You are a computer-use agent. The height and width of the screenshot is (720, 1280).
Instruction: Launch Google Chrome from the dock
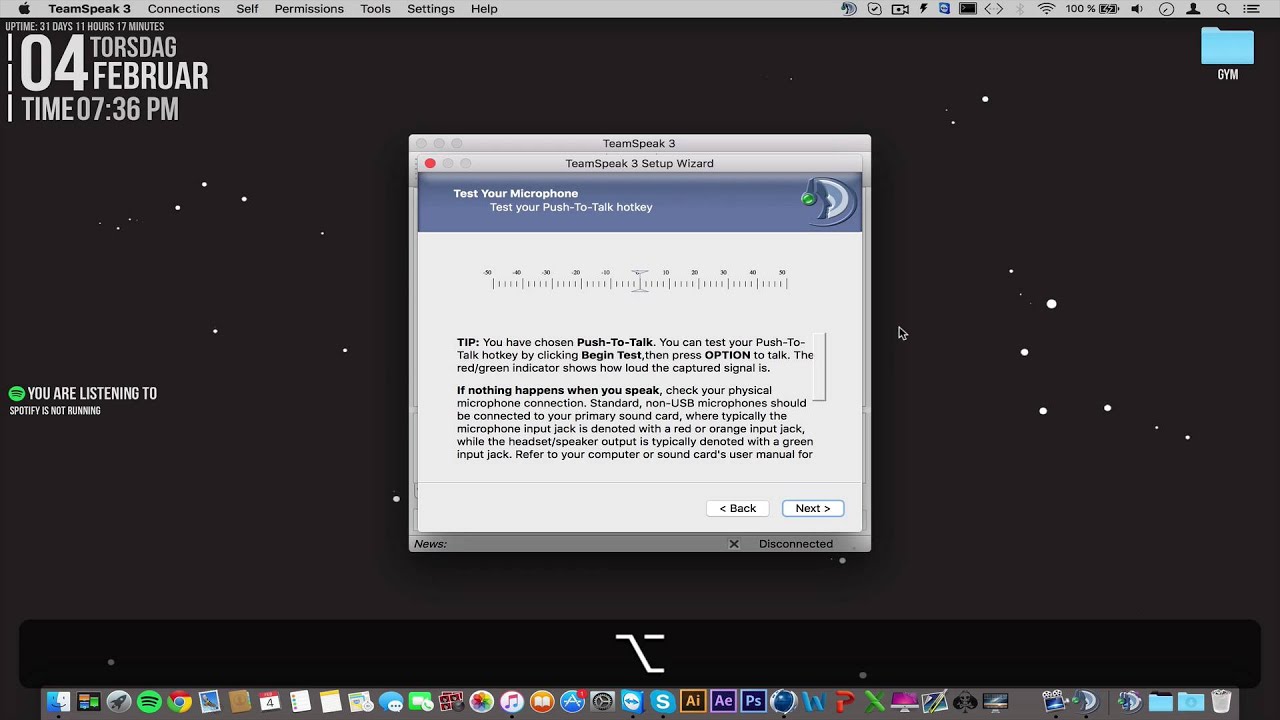pos(180,702)
